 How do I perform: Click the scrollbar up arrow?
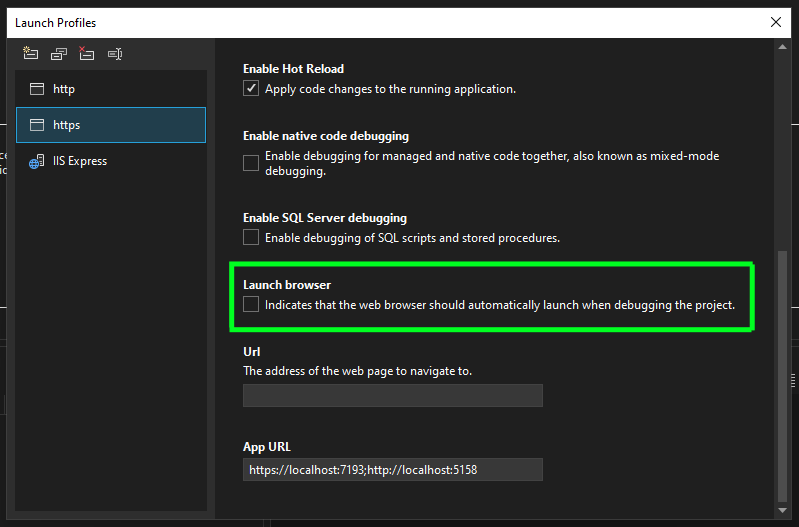(782, 47)
